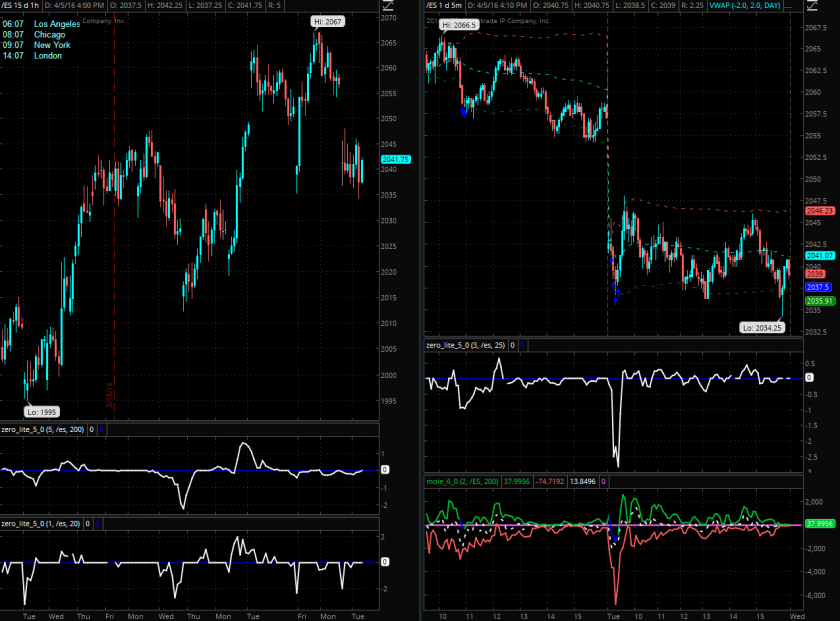Open the zero_lite_5_0 (5, /es, 200) study header

pos(43,431)
